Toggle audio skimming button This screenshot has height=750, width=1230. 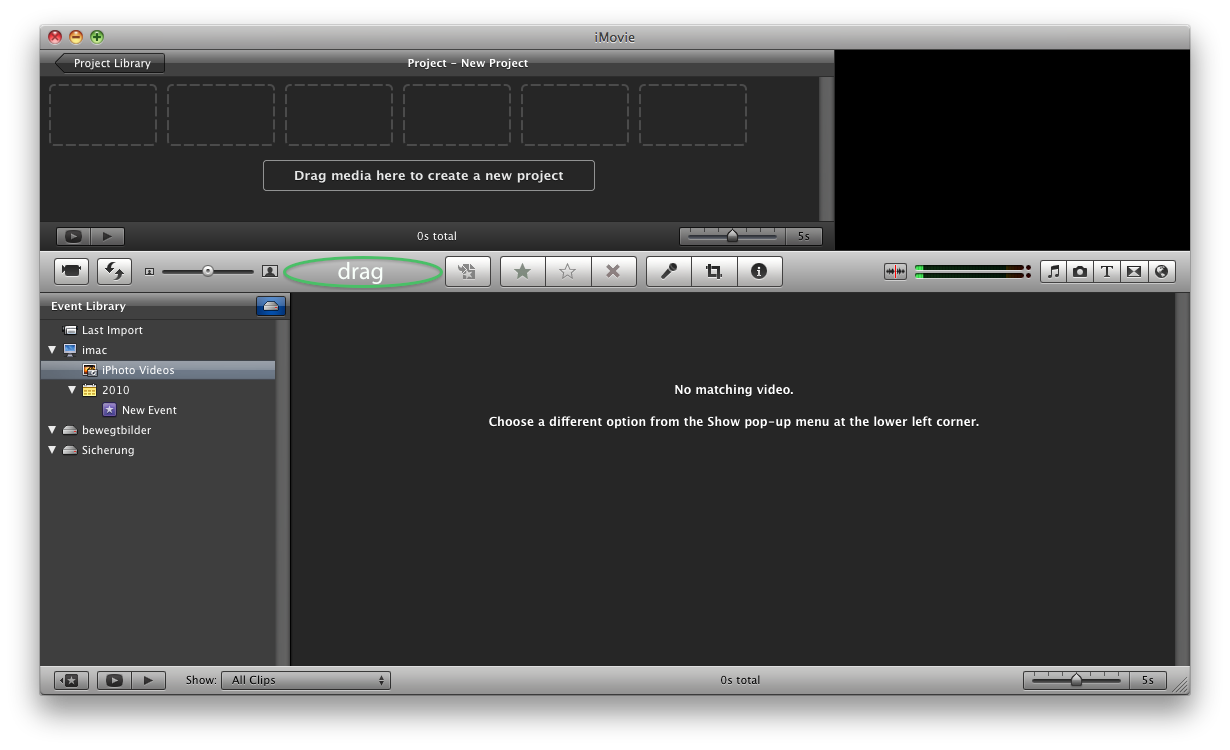coord(895,271)
